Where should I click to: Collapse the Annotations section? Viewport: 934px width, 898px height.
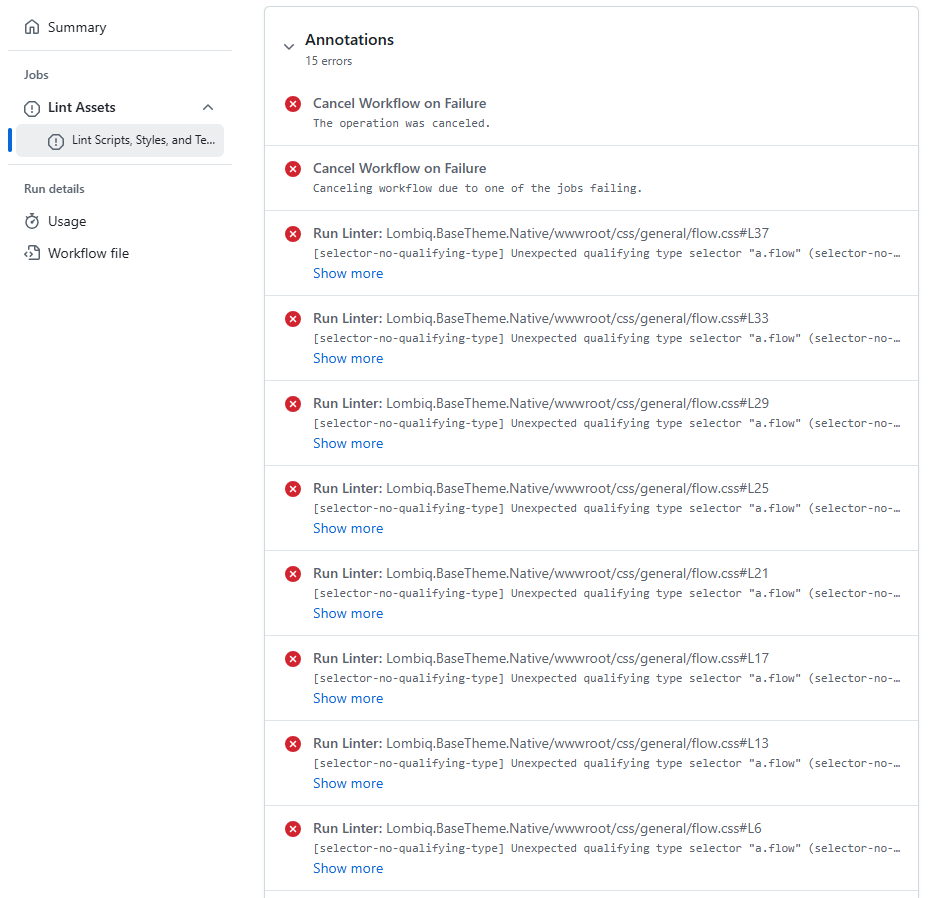pos(289,46)
